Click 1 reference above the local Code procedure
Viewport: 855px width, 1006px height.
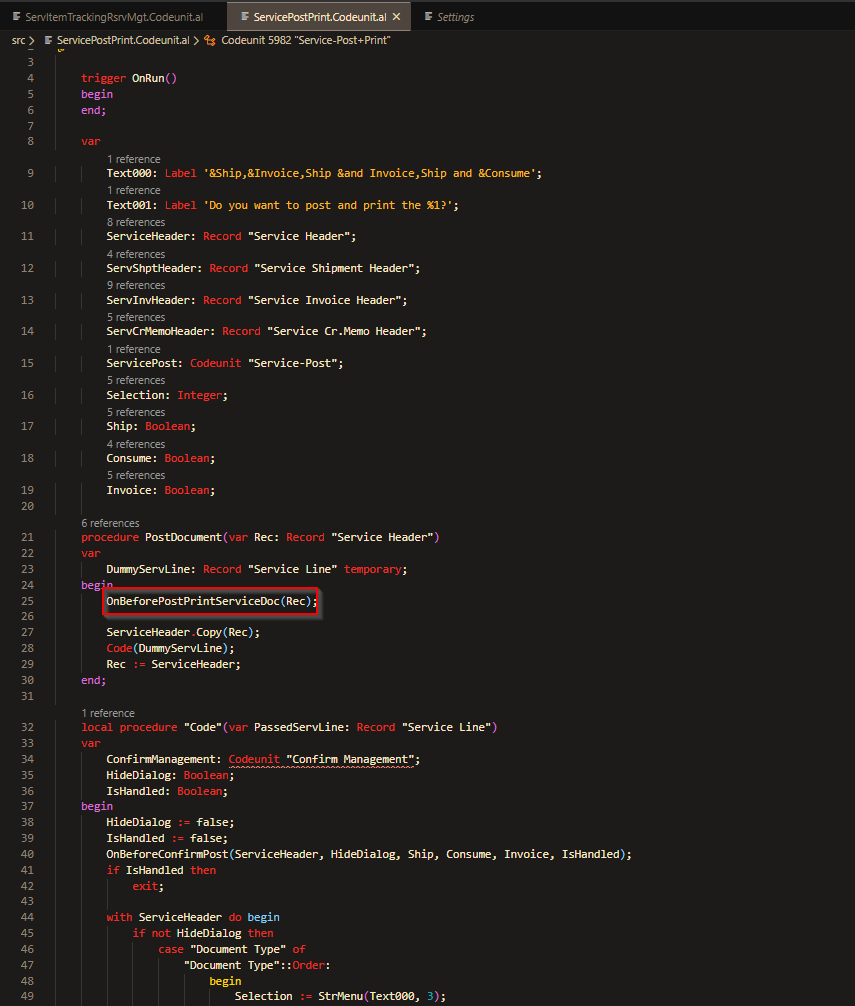[106, 713]
